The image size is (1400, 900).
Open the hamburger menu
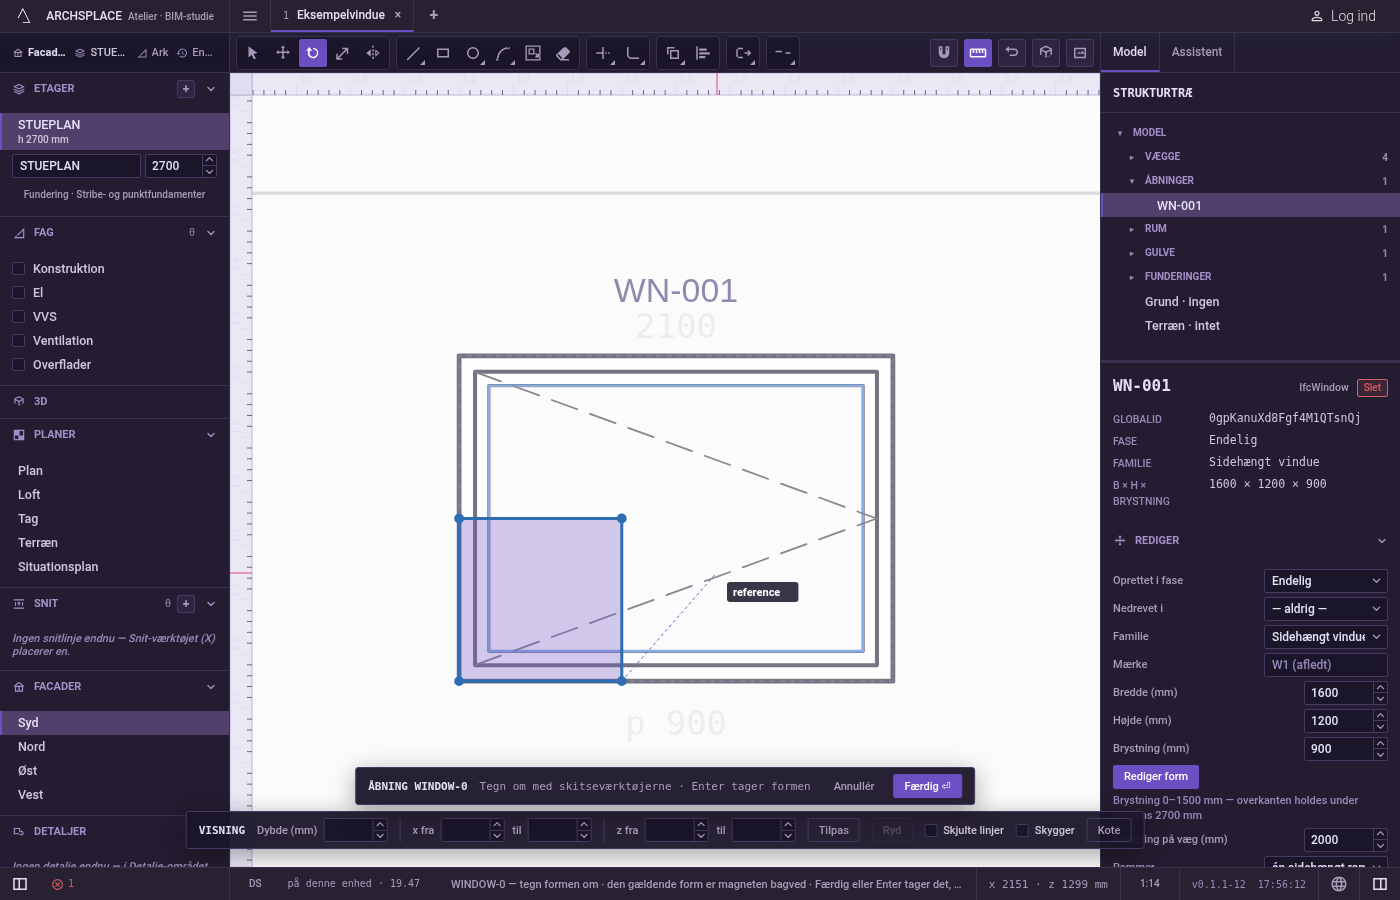coord(250,16)
